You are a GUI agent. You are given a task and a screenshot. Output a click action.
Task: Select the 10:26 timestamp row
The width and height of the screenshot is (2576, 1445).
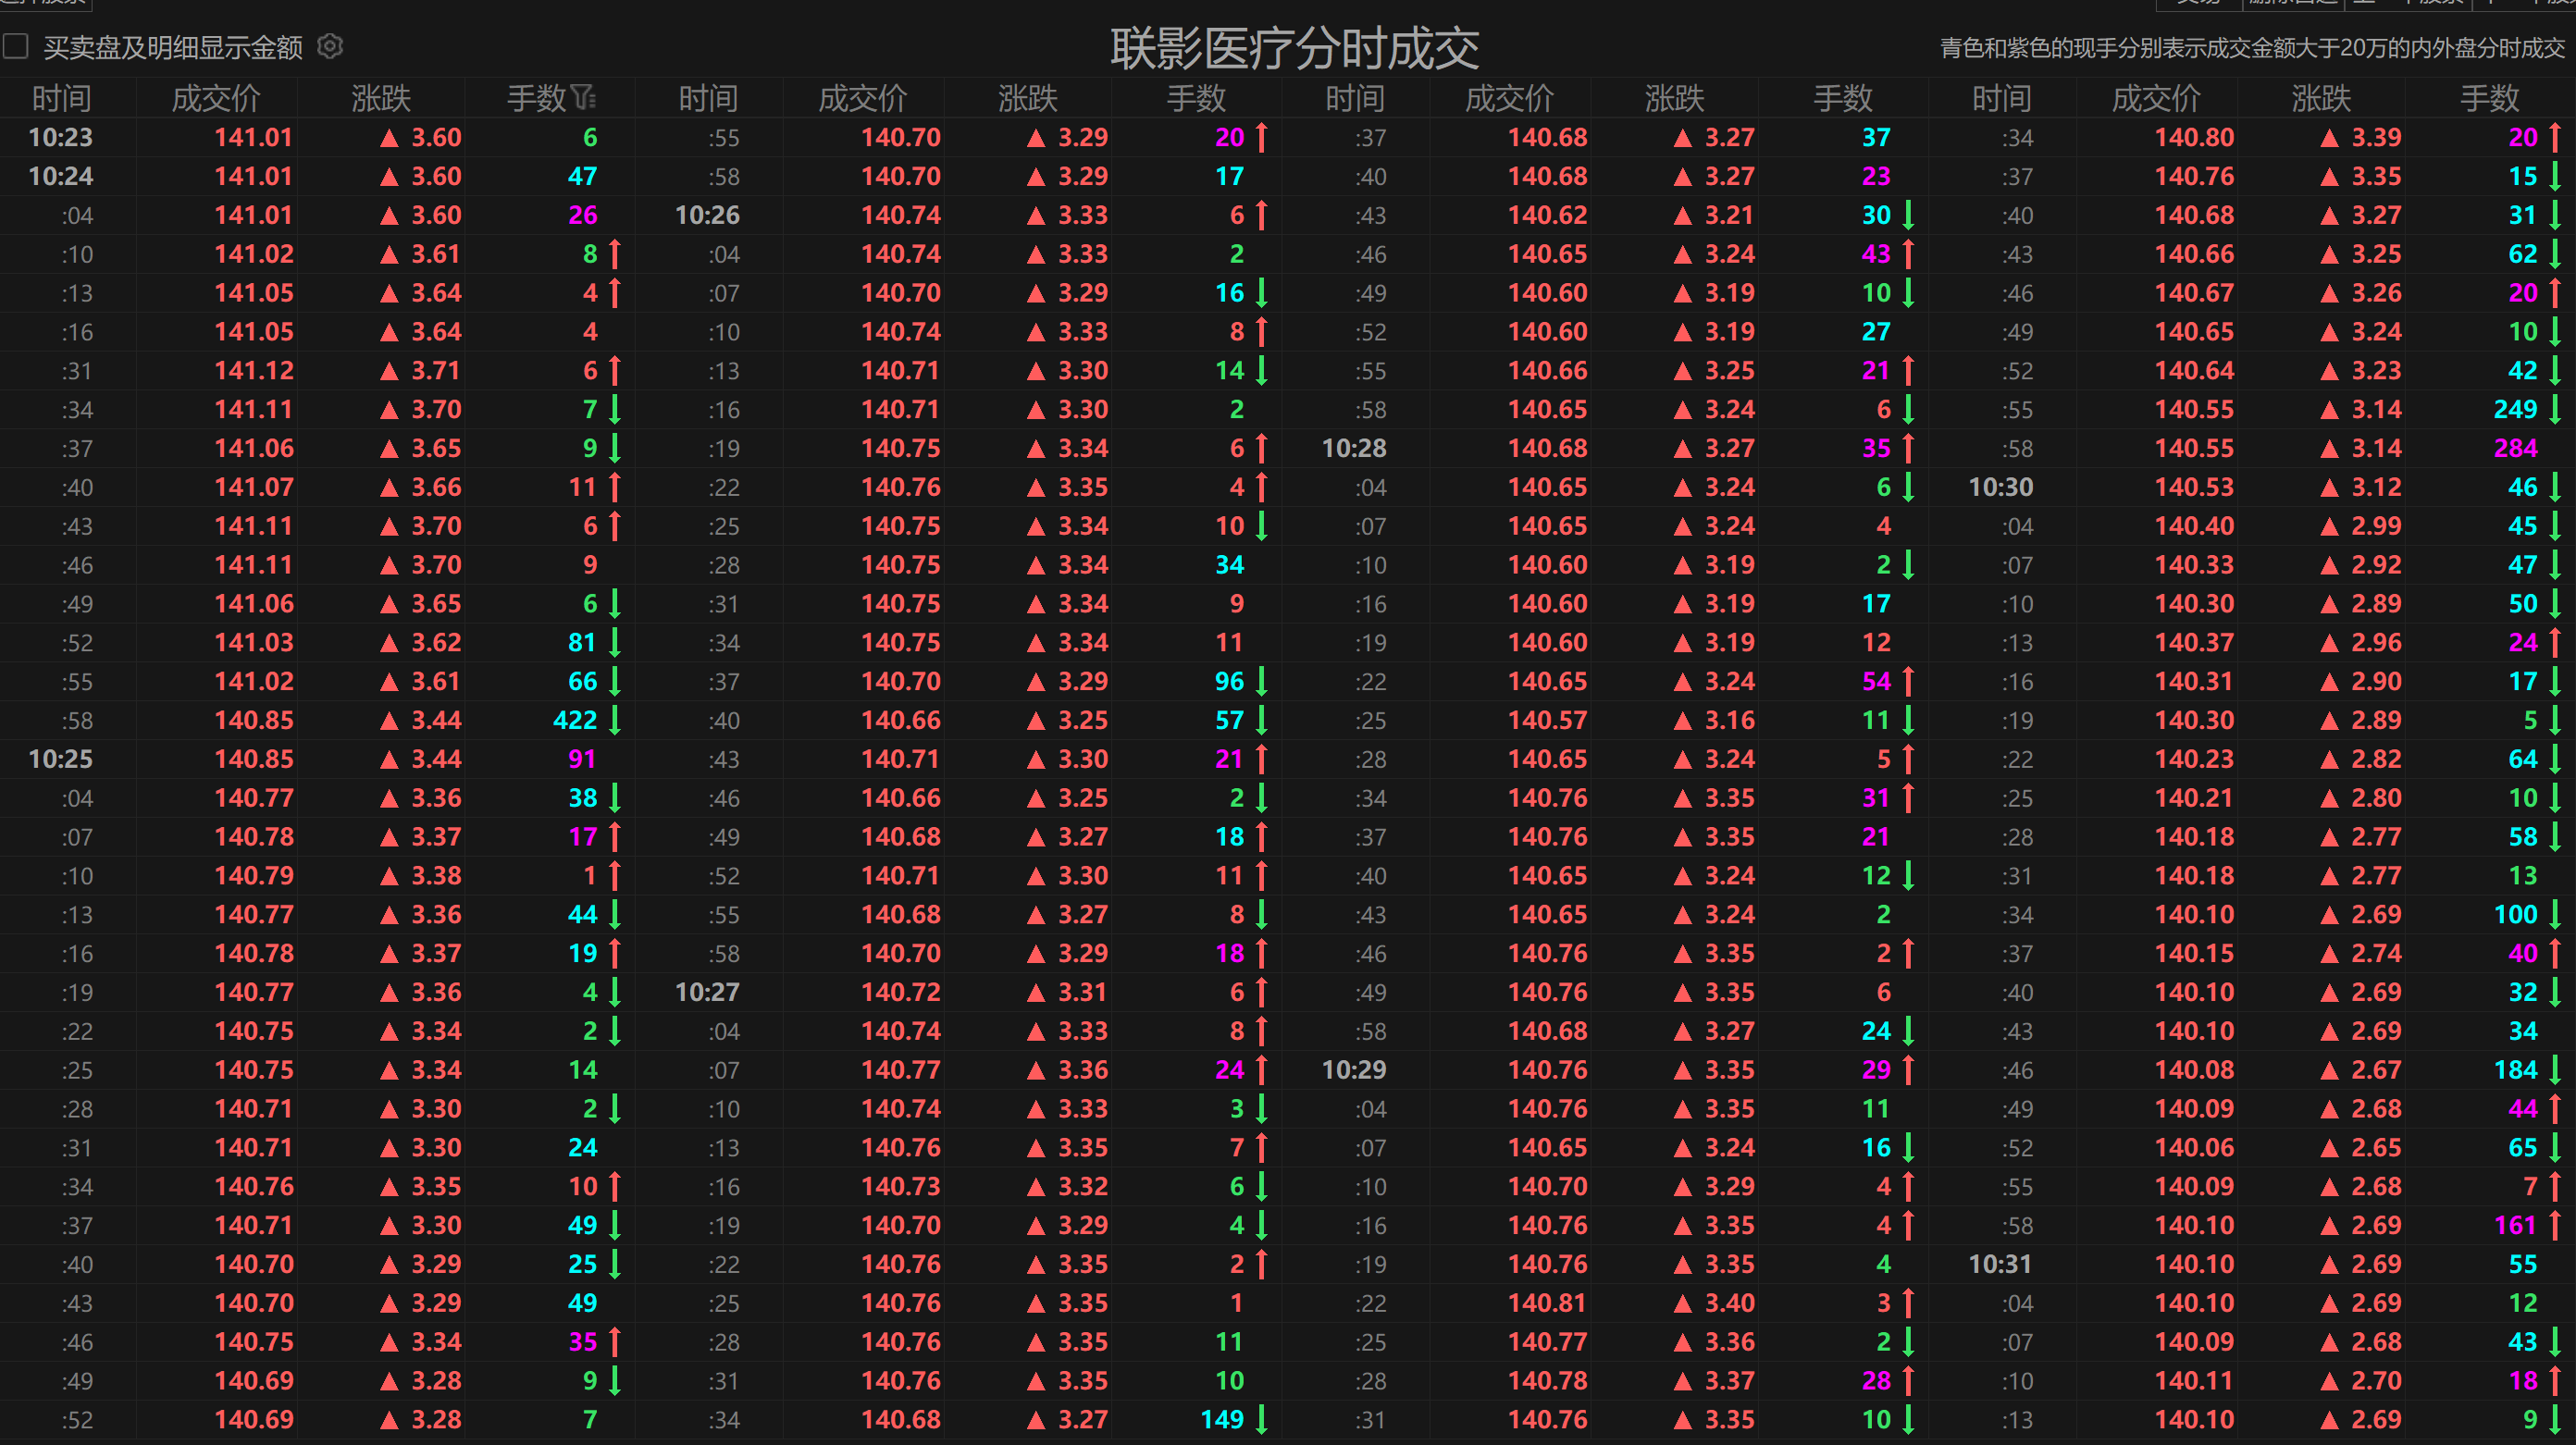(707, 215)
